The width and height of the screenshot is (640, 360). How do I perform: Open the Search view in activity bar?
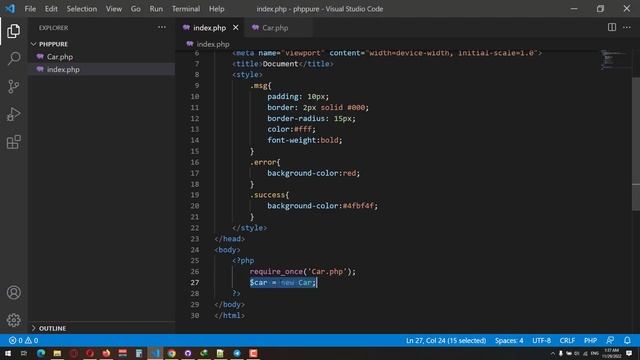pyautogui.click(x=13, y=58)
